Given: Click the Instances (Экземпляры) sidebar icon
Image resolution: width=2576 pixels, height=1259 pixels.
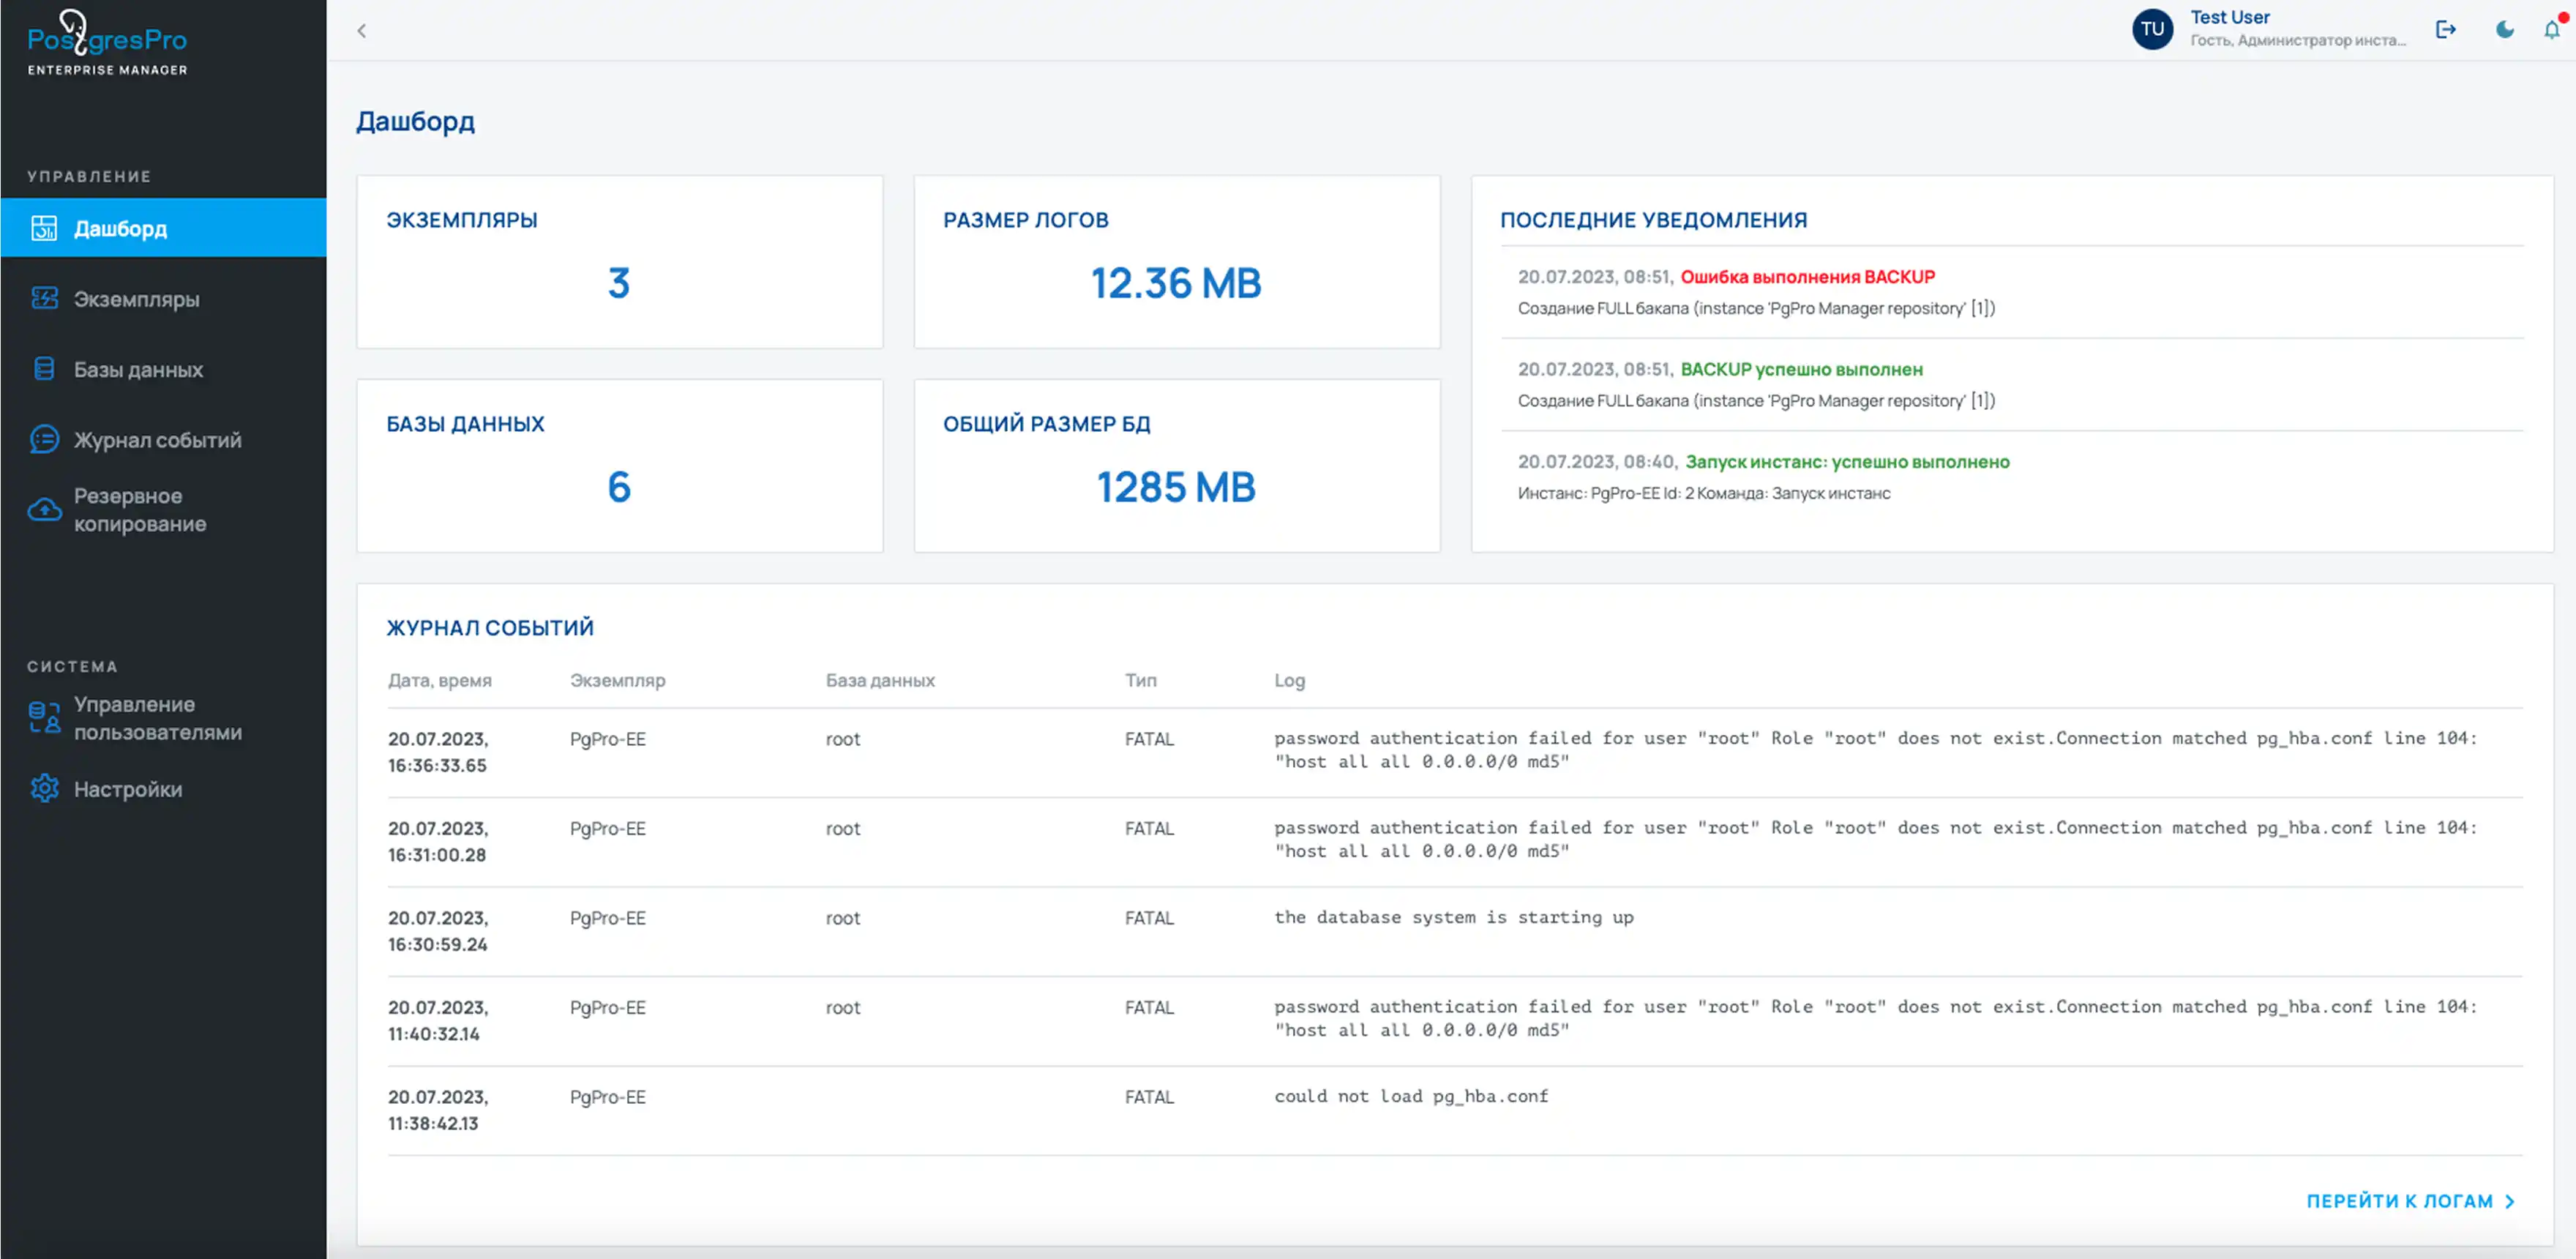Looking at the screenshot, I should point(44,299).
